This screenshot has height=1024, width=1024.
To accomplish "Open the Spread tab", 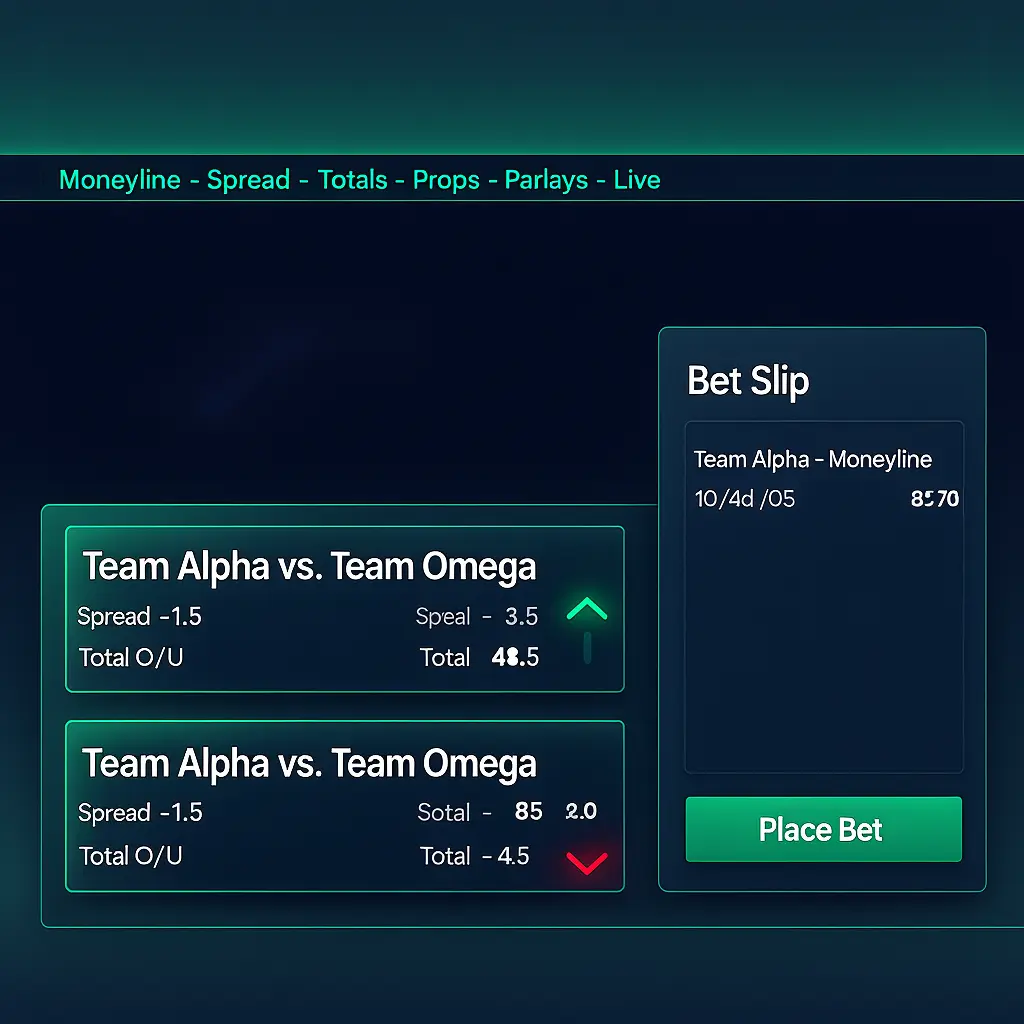I will point(247,180).
